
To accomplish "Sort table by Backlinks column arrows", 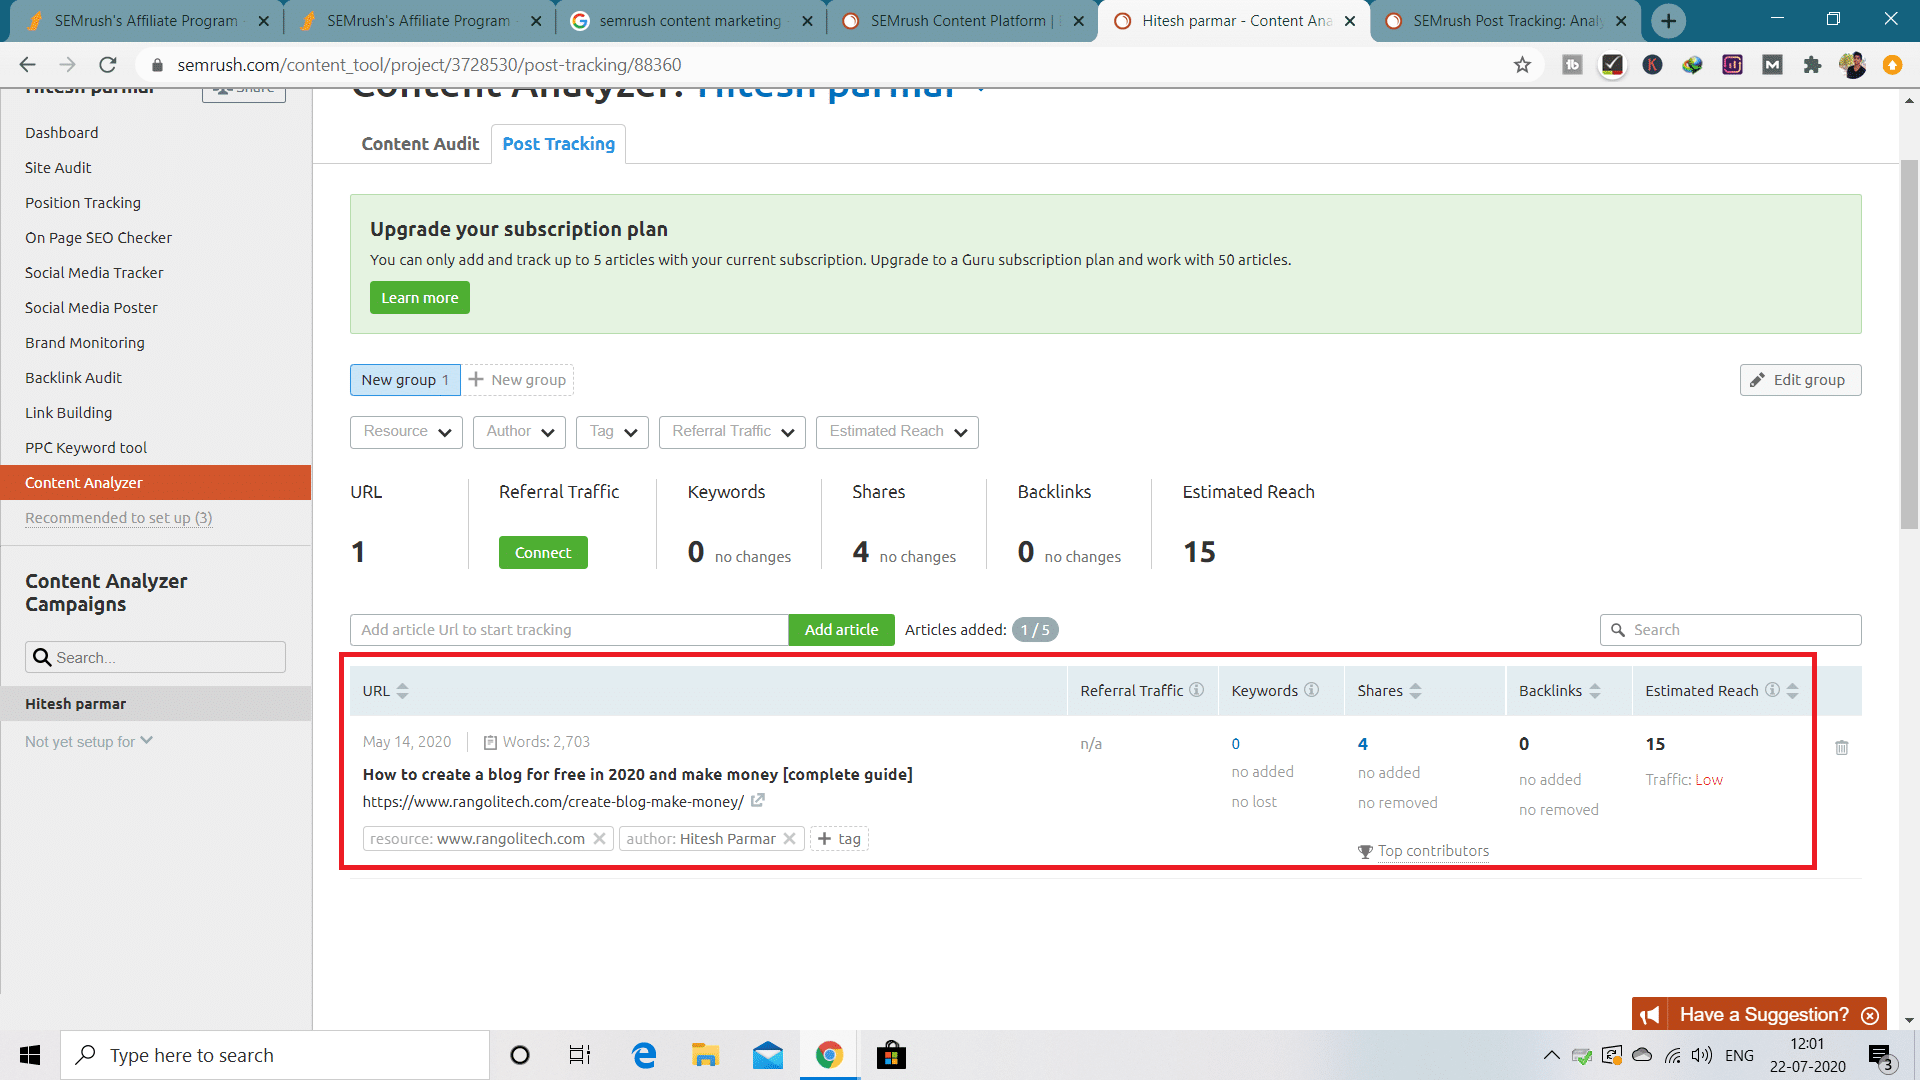I will pyautogui.click(x=1595, y=691).
